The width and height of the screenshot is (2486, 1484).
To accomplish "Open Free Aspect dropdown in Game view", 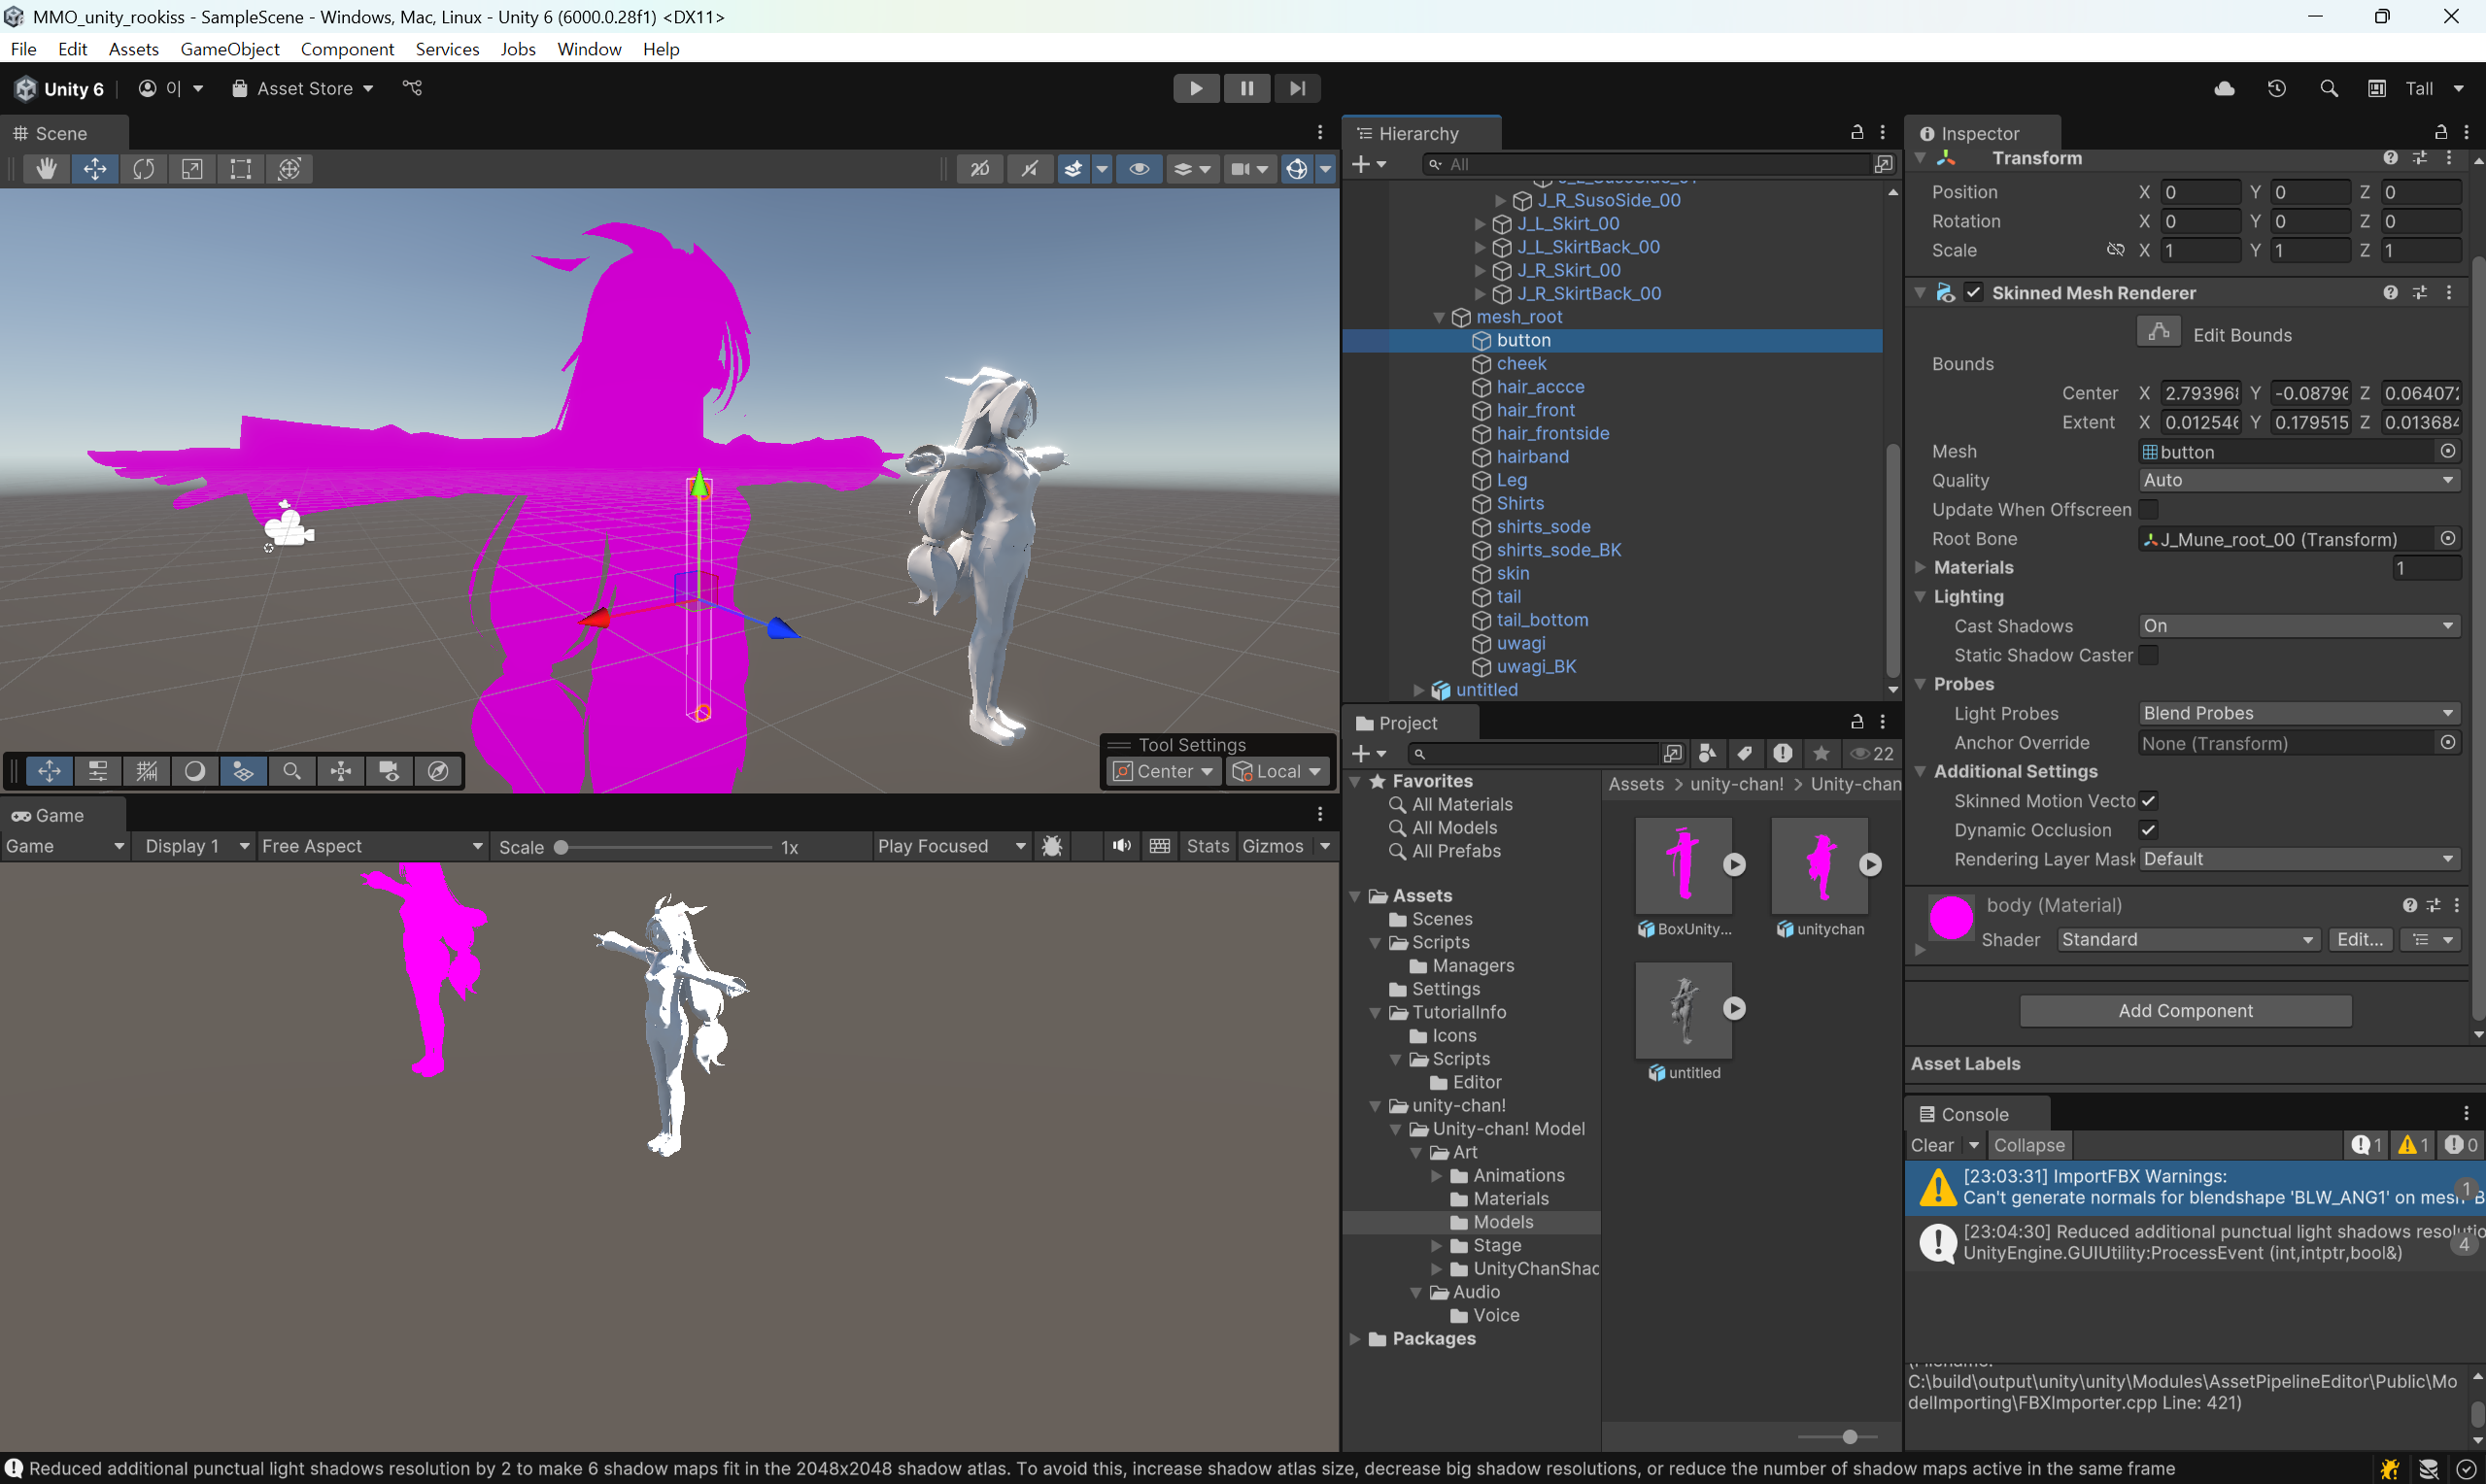I will coord(372,846).
